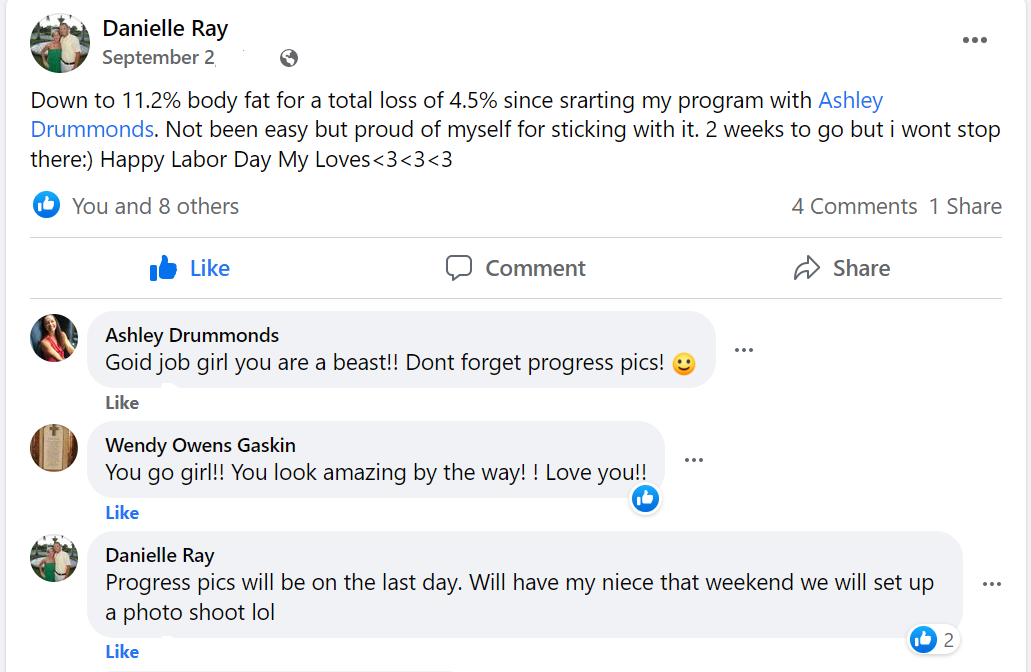Image resolution: width=1031 pixels, height=672 pixels.
Task: View the 4 Comments count
Action: (854, 206)
